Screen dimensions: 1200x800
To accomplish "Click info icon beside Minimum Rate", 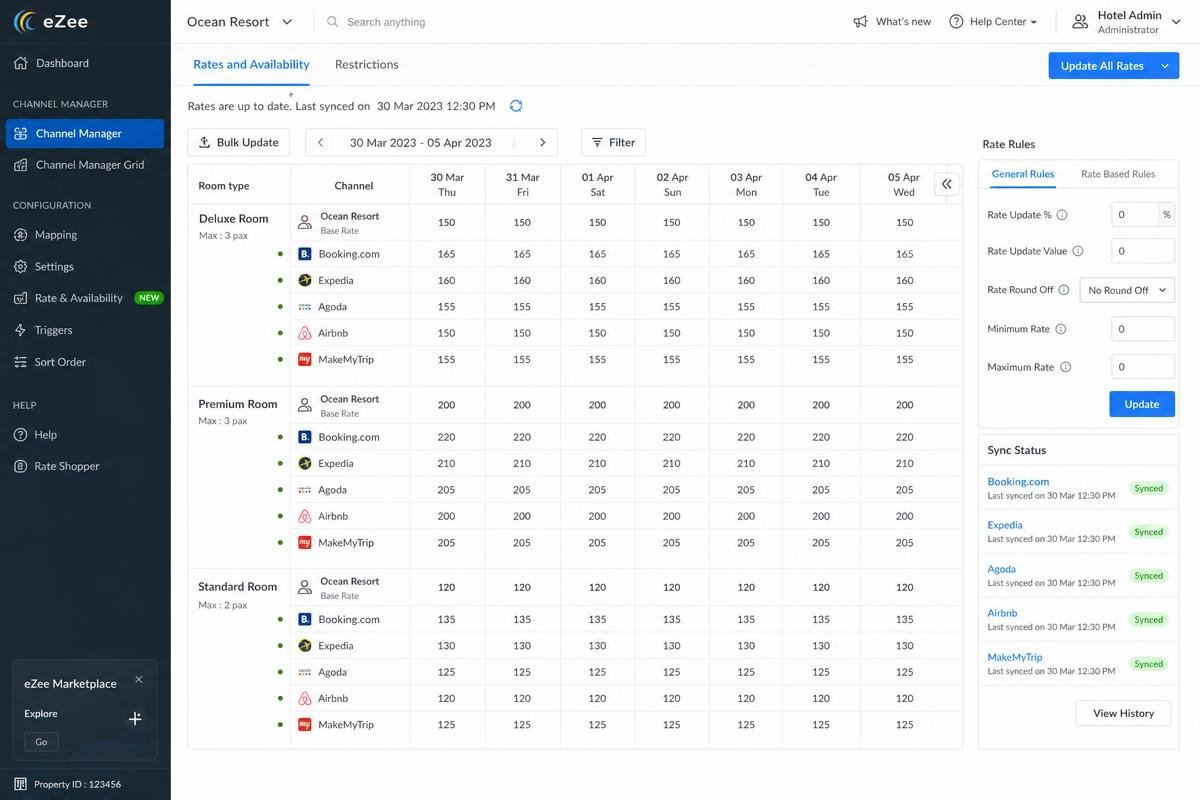I will [x=1061, y=329].
